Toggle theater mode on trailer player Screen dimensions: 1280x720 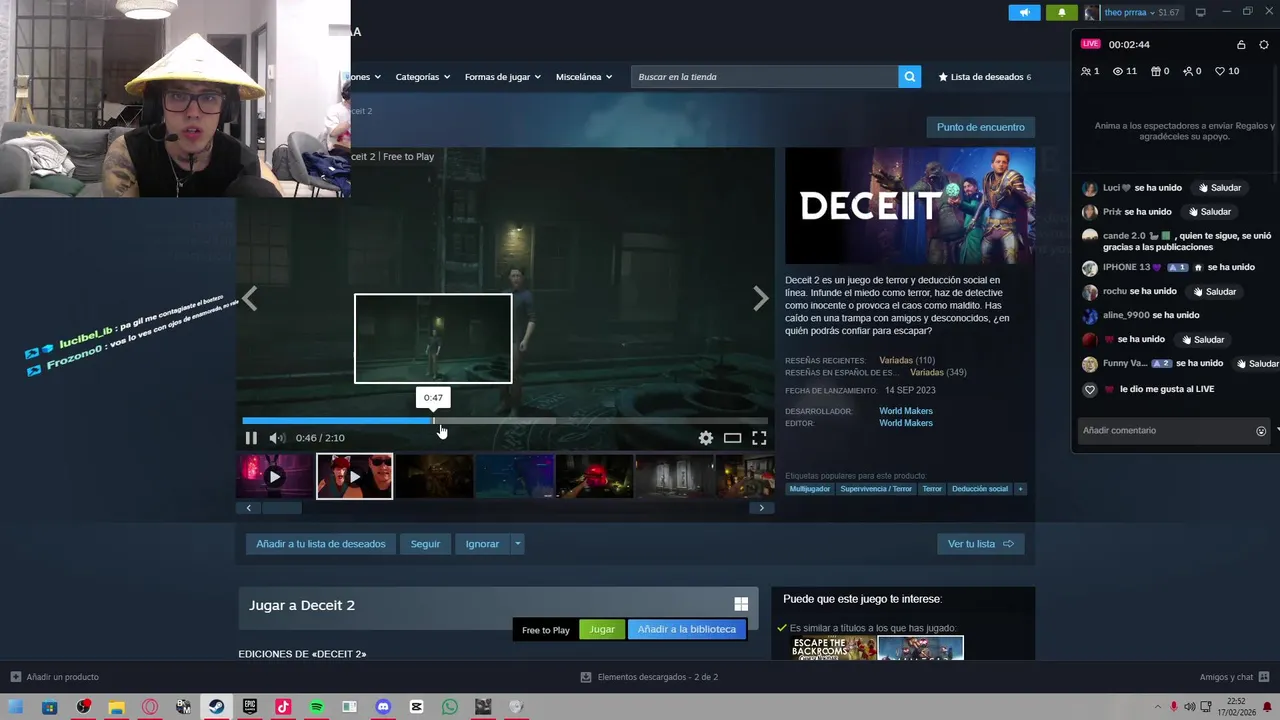coord(732,438)
